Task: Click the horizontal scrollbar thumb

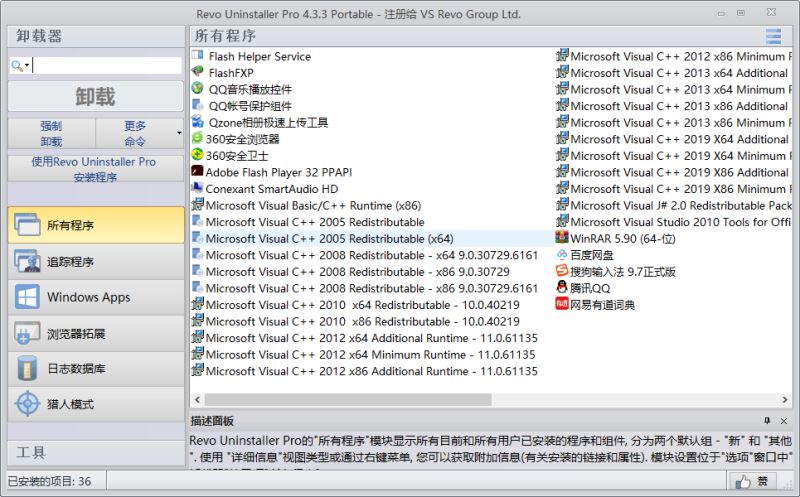Action: pyautogui.click(x=348, y=400)
